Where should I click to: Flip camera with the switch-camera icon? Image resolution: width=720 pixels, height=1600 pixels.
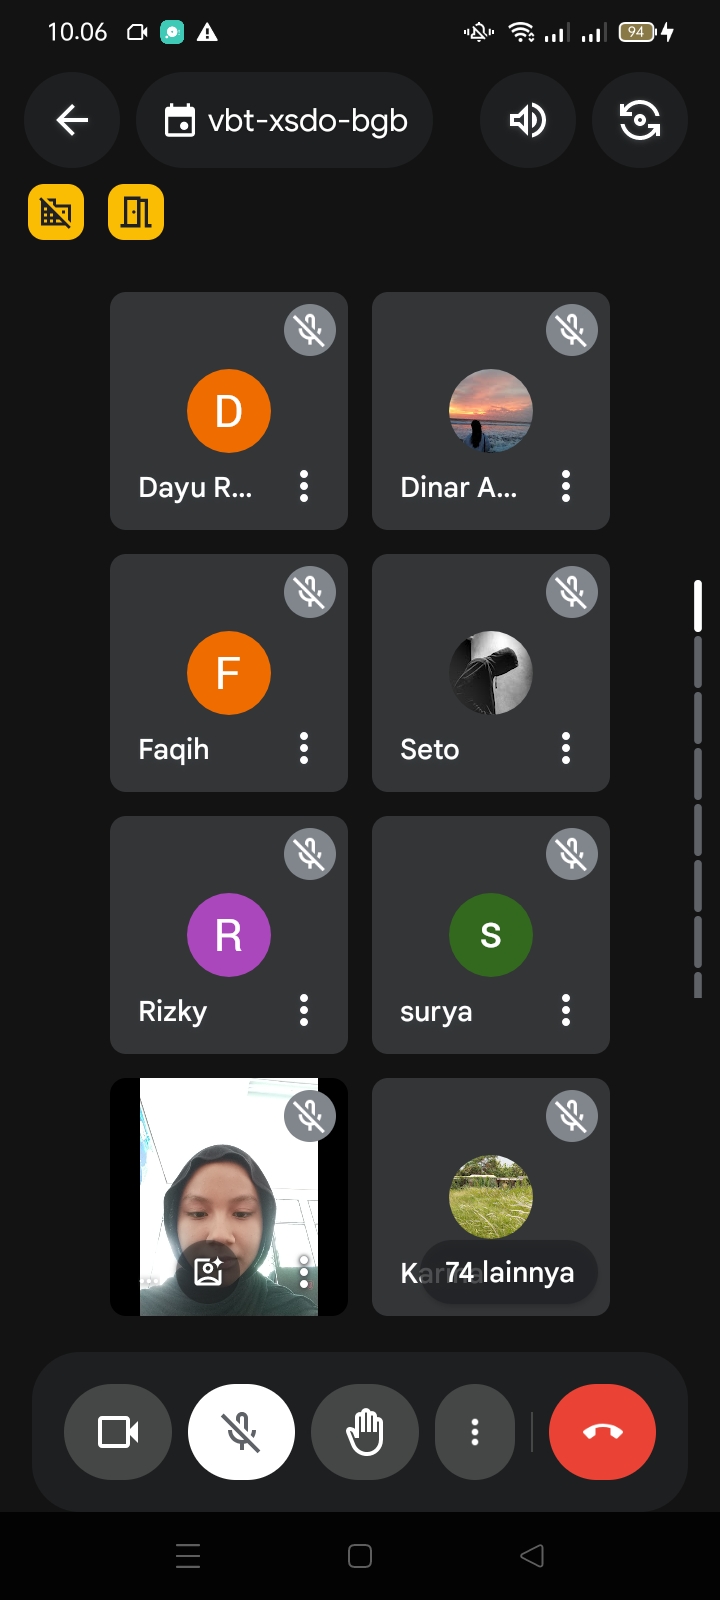coord(640,120)
